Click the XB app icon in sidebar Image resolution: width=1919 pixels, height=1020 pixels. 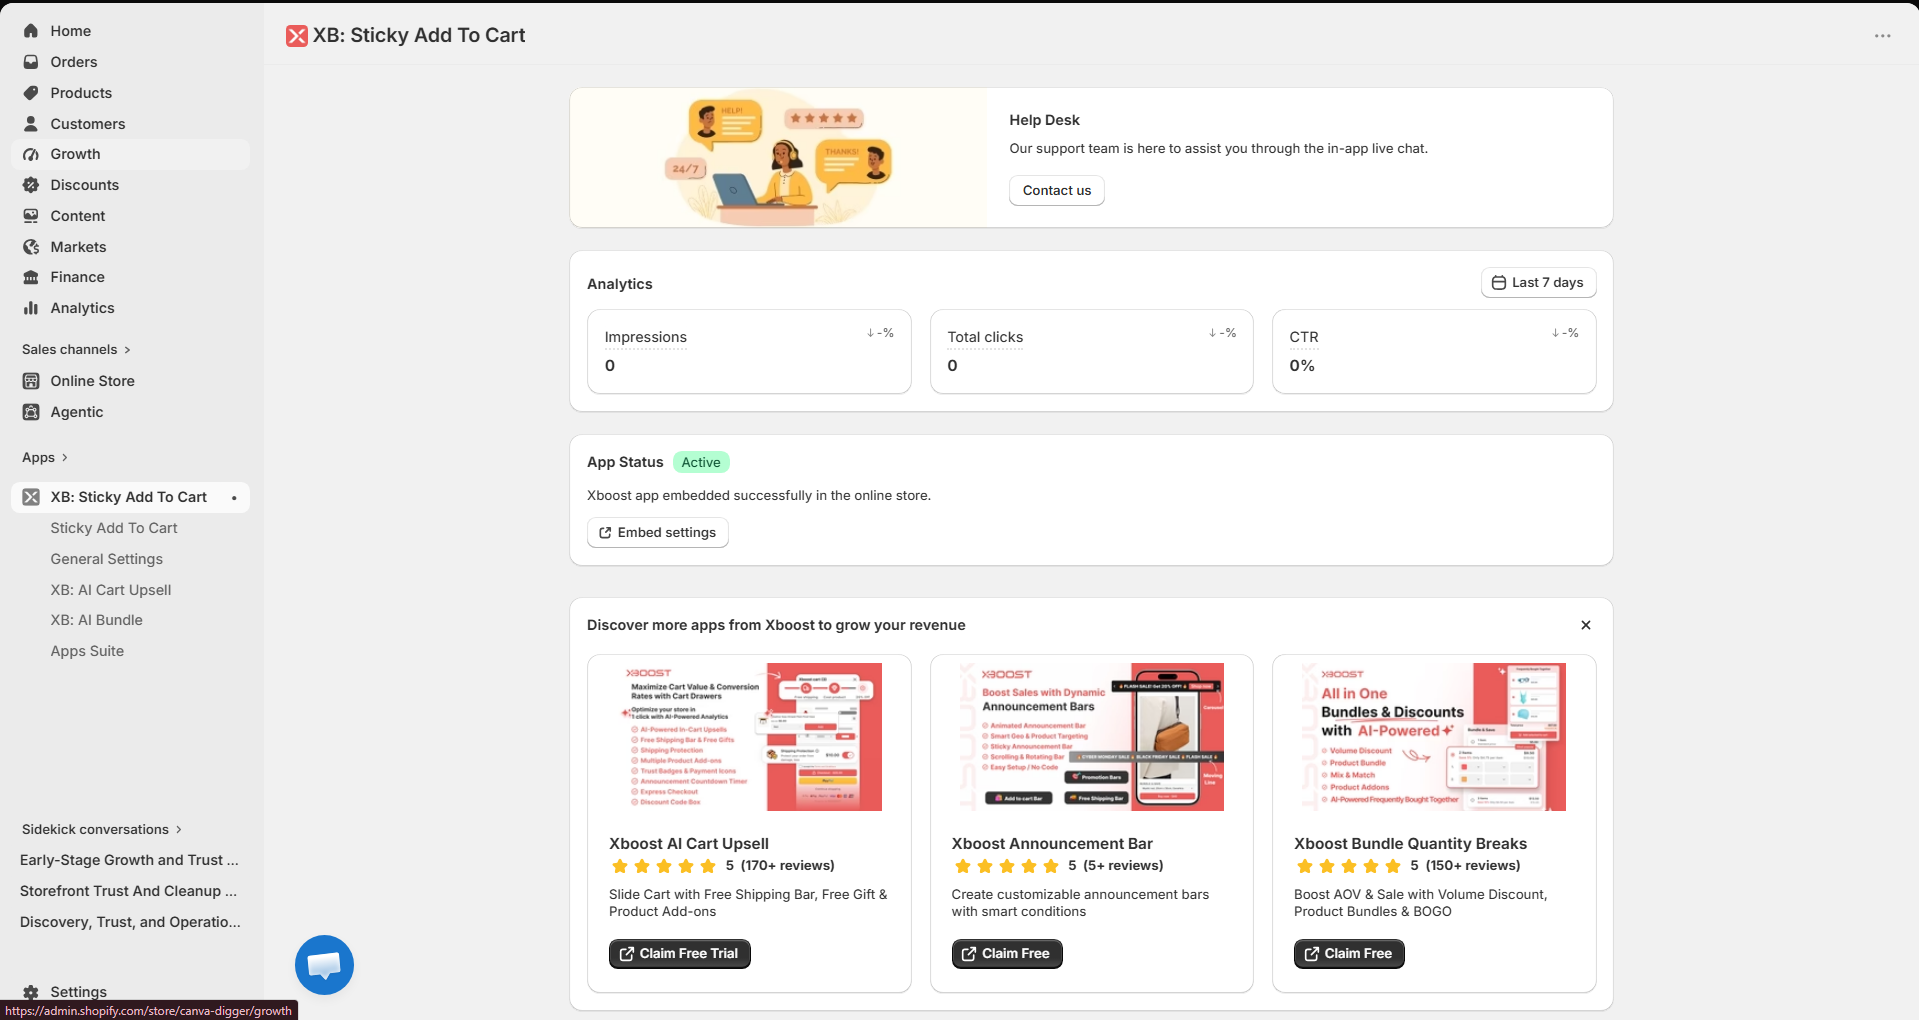pos(31,497)
